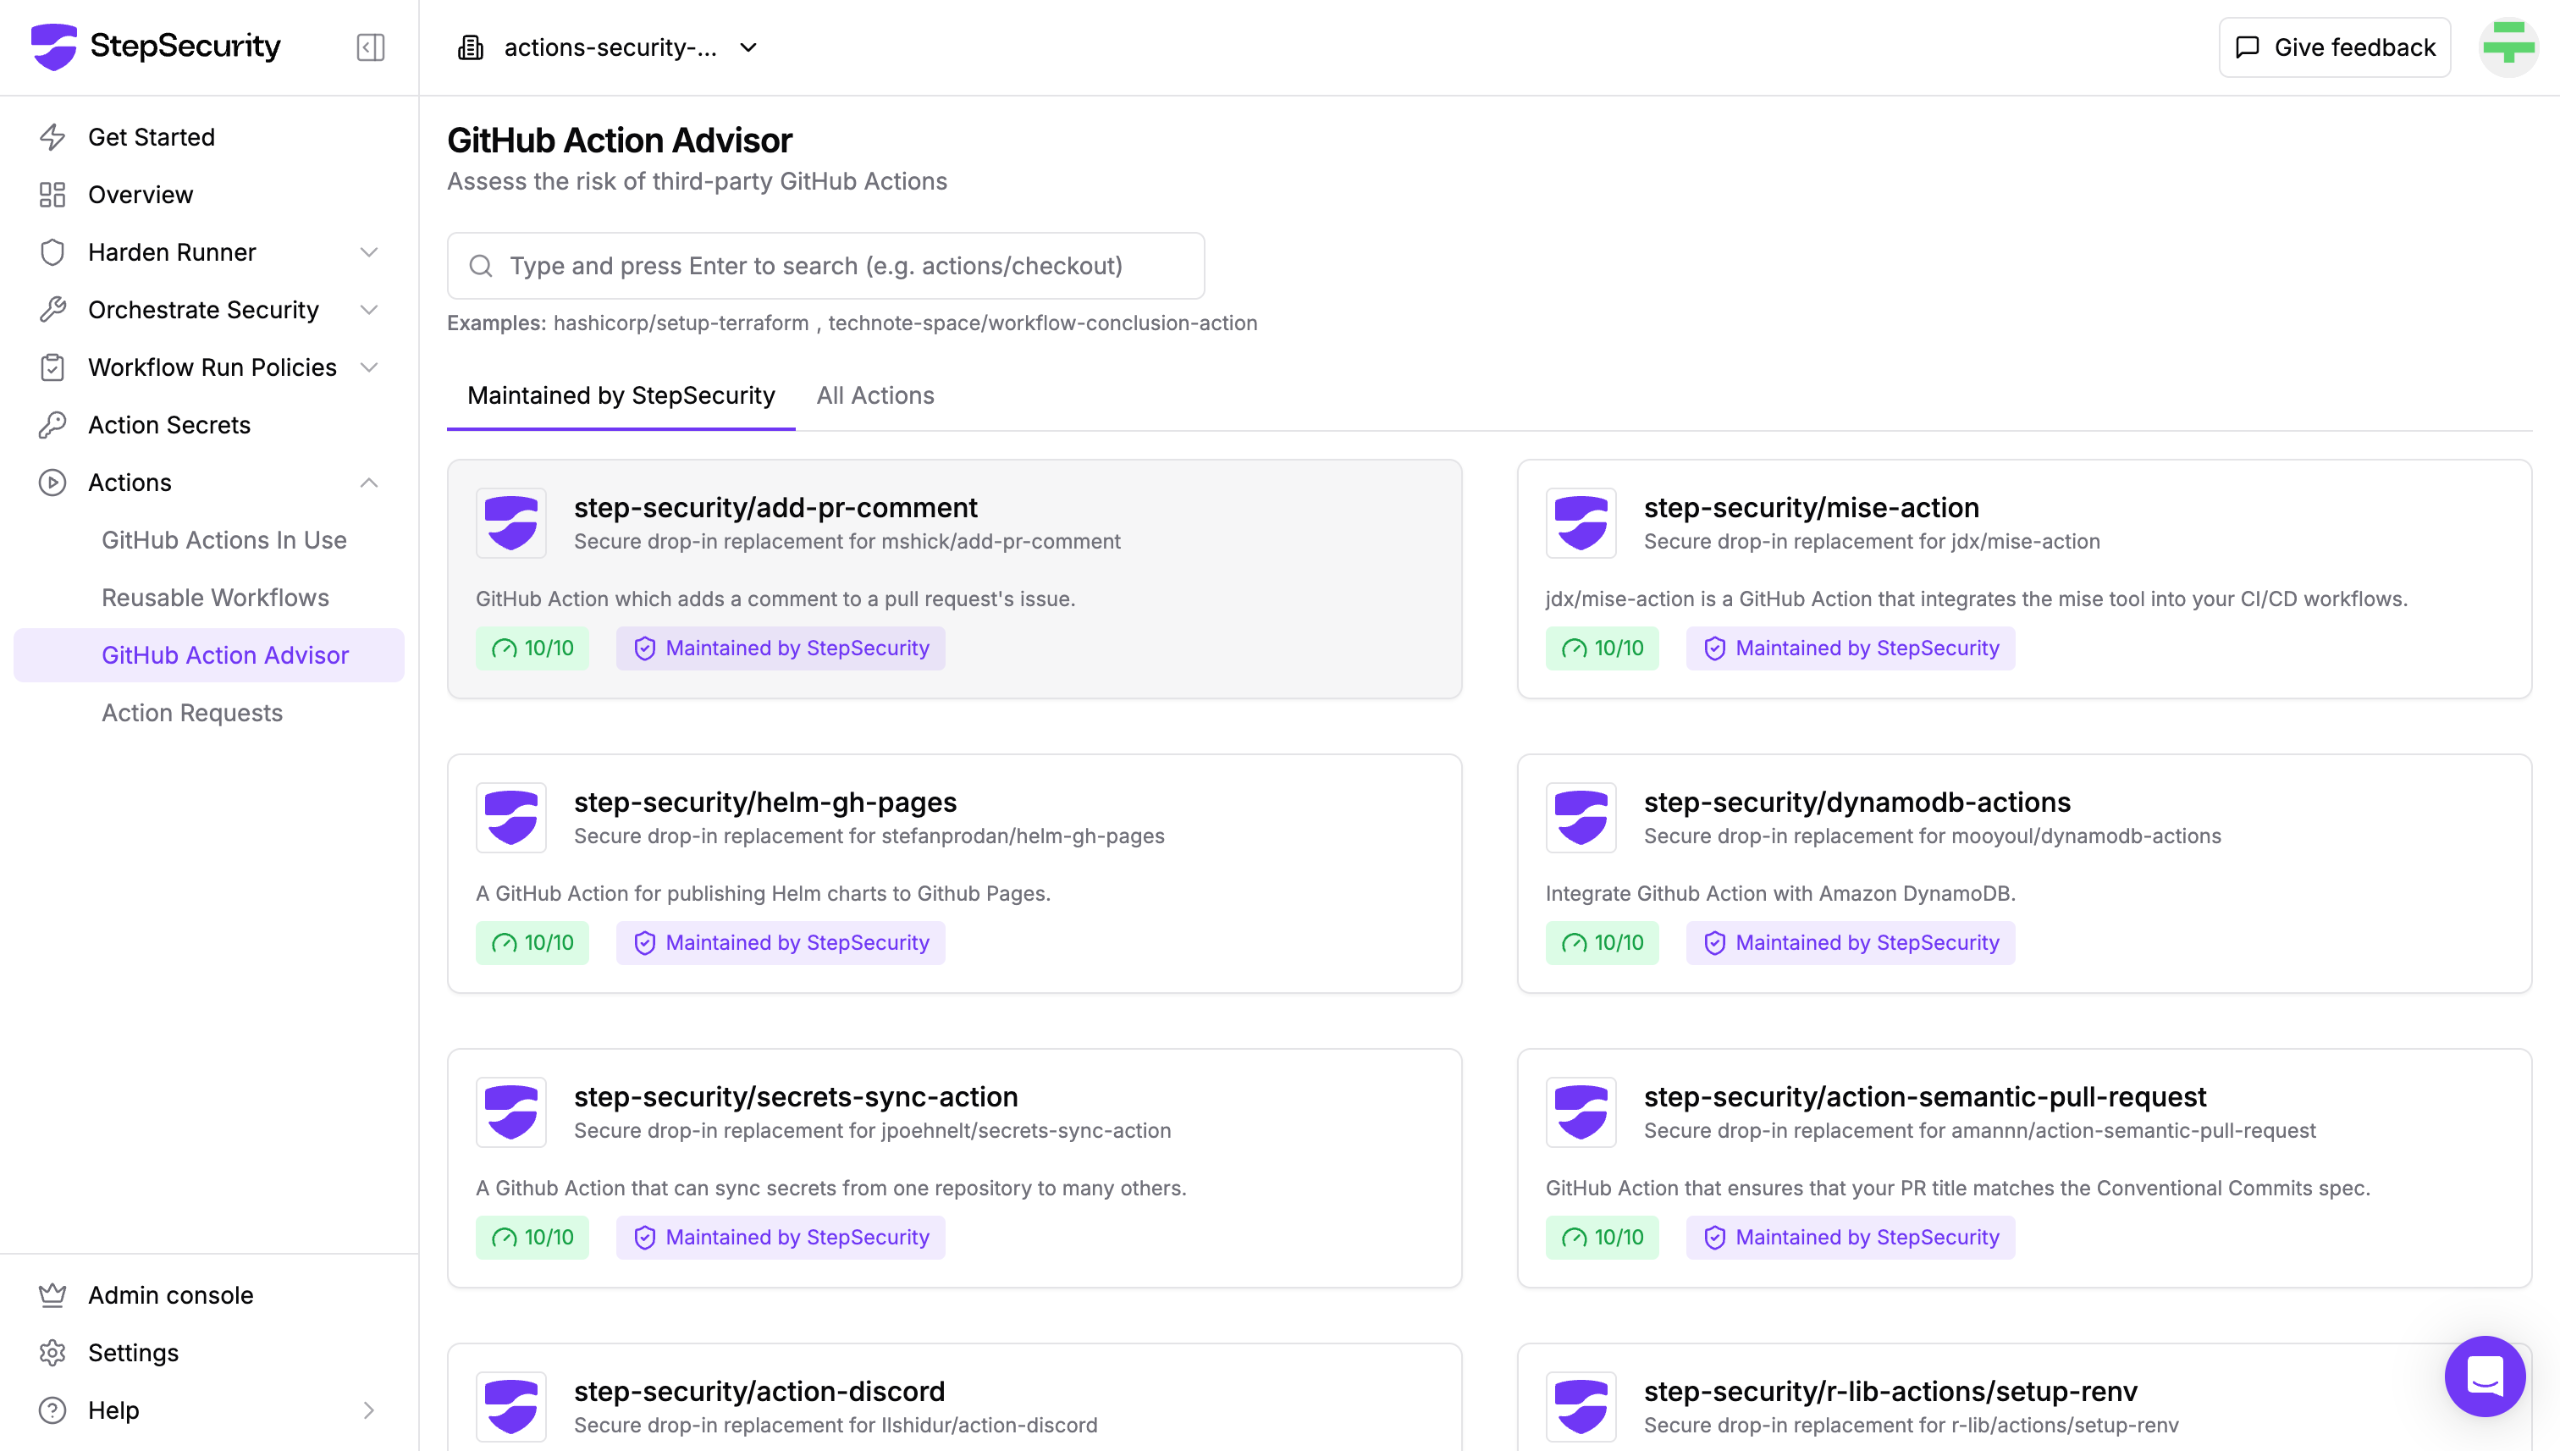The width and height of the screenshot is (2560, 1451).
Task: Click the Get Started lightning icon
Action: pos(52,137)
